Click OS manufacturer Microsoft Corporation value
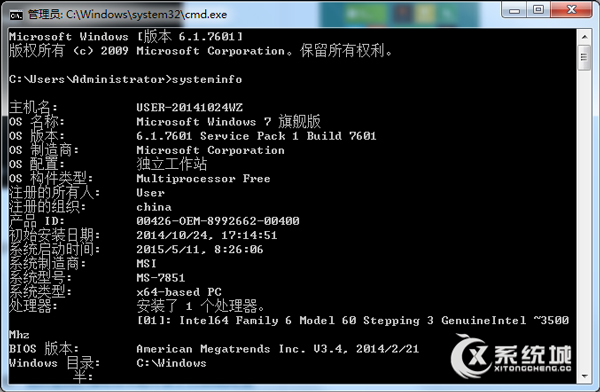Image resolution: width=600 pixels, height=392 pixels. (210, 150)
